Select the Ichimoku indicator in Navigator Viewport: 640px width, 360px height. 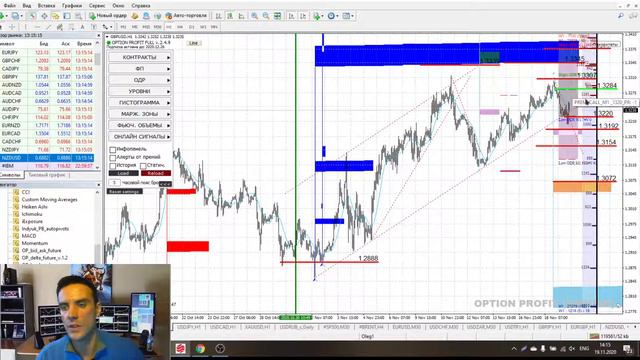32,214
